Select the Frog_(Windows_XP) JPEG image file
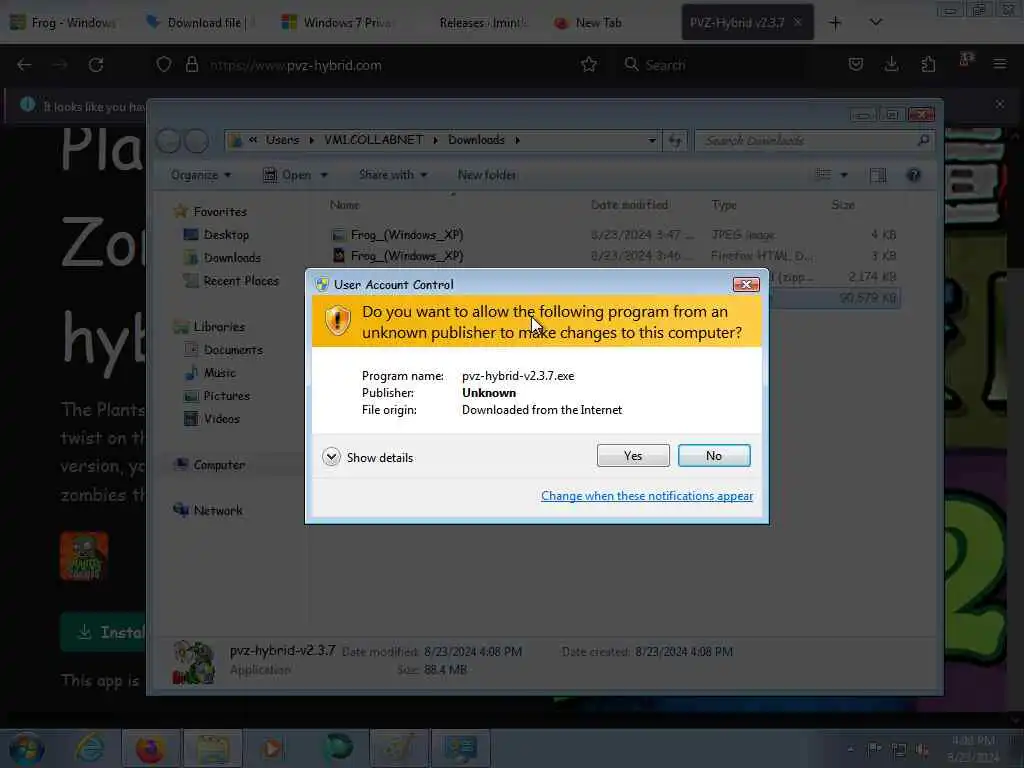 [x=614, y=234]
